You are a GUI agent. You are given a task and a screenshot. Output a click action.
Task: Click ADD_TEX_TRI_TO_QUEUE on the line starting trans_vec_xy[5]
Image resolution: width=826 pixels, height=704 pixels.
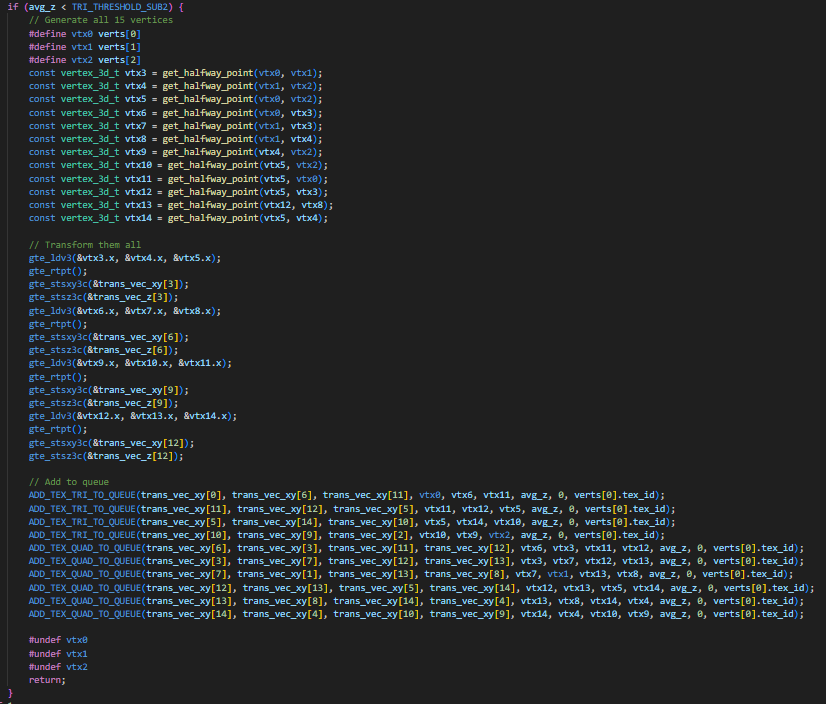(82, 522)
